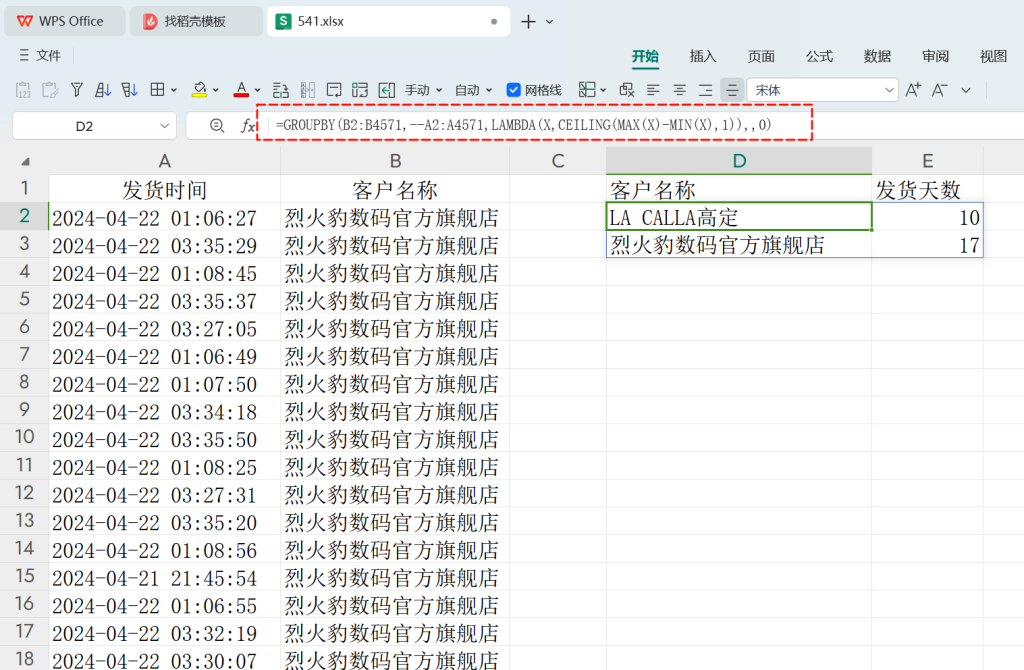Open the font color dropdown arrow
Screen dimensions: 1024x670
257,90
